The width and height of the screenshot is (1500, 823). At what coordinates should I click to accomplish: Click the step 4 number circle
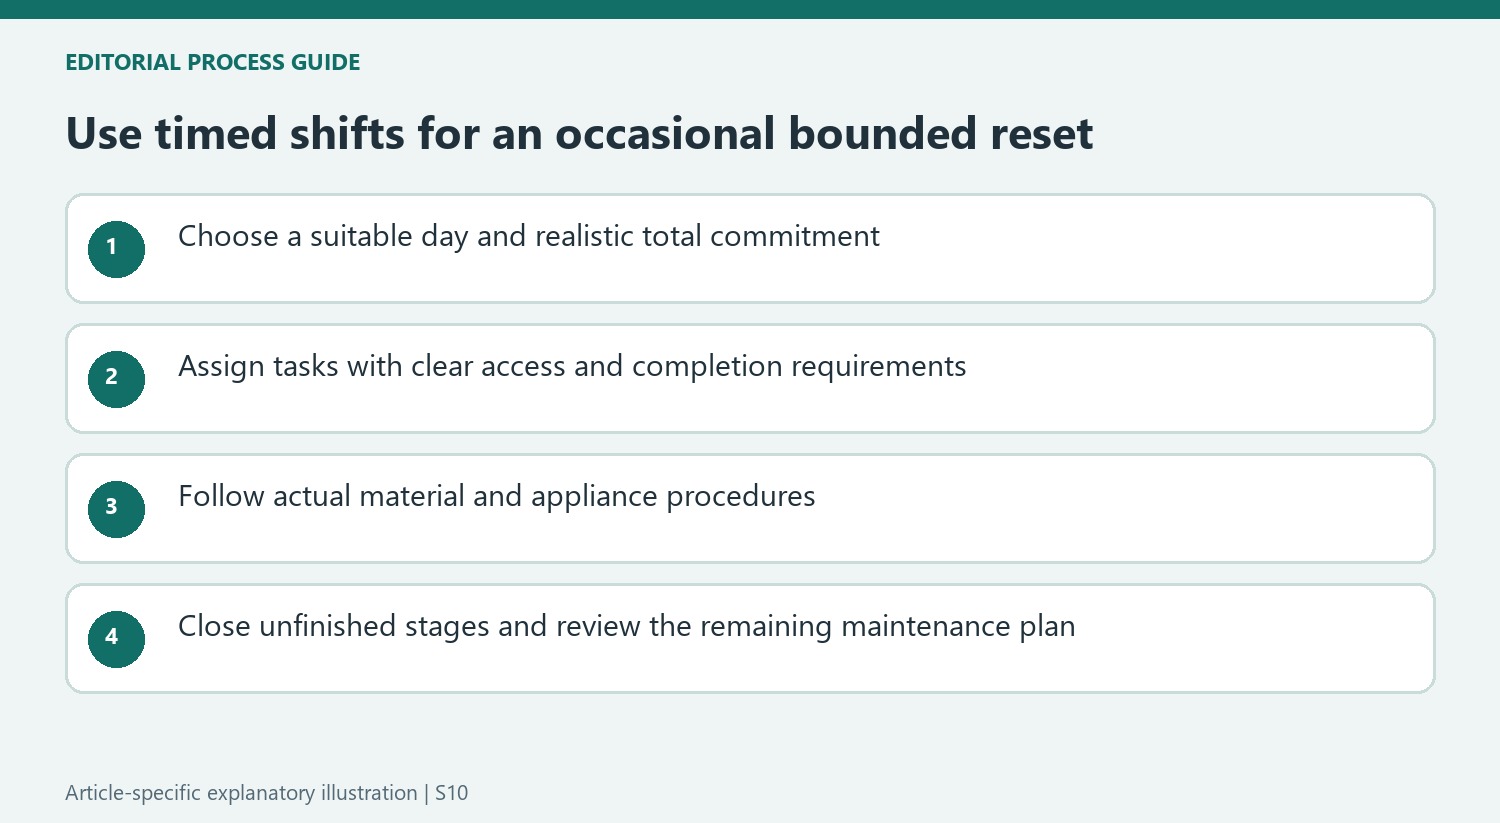[x=116, y=639]
